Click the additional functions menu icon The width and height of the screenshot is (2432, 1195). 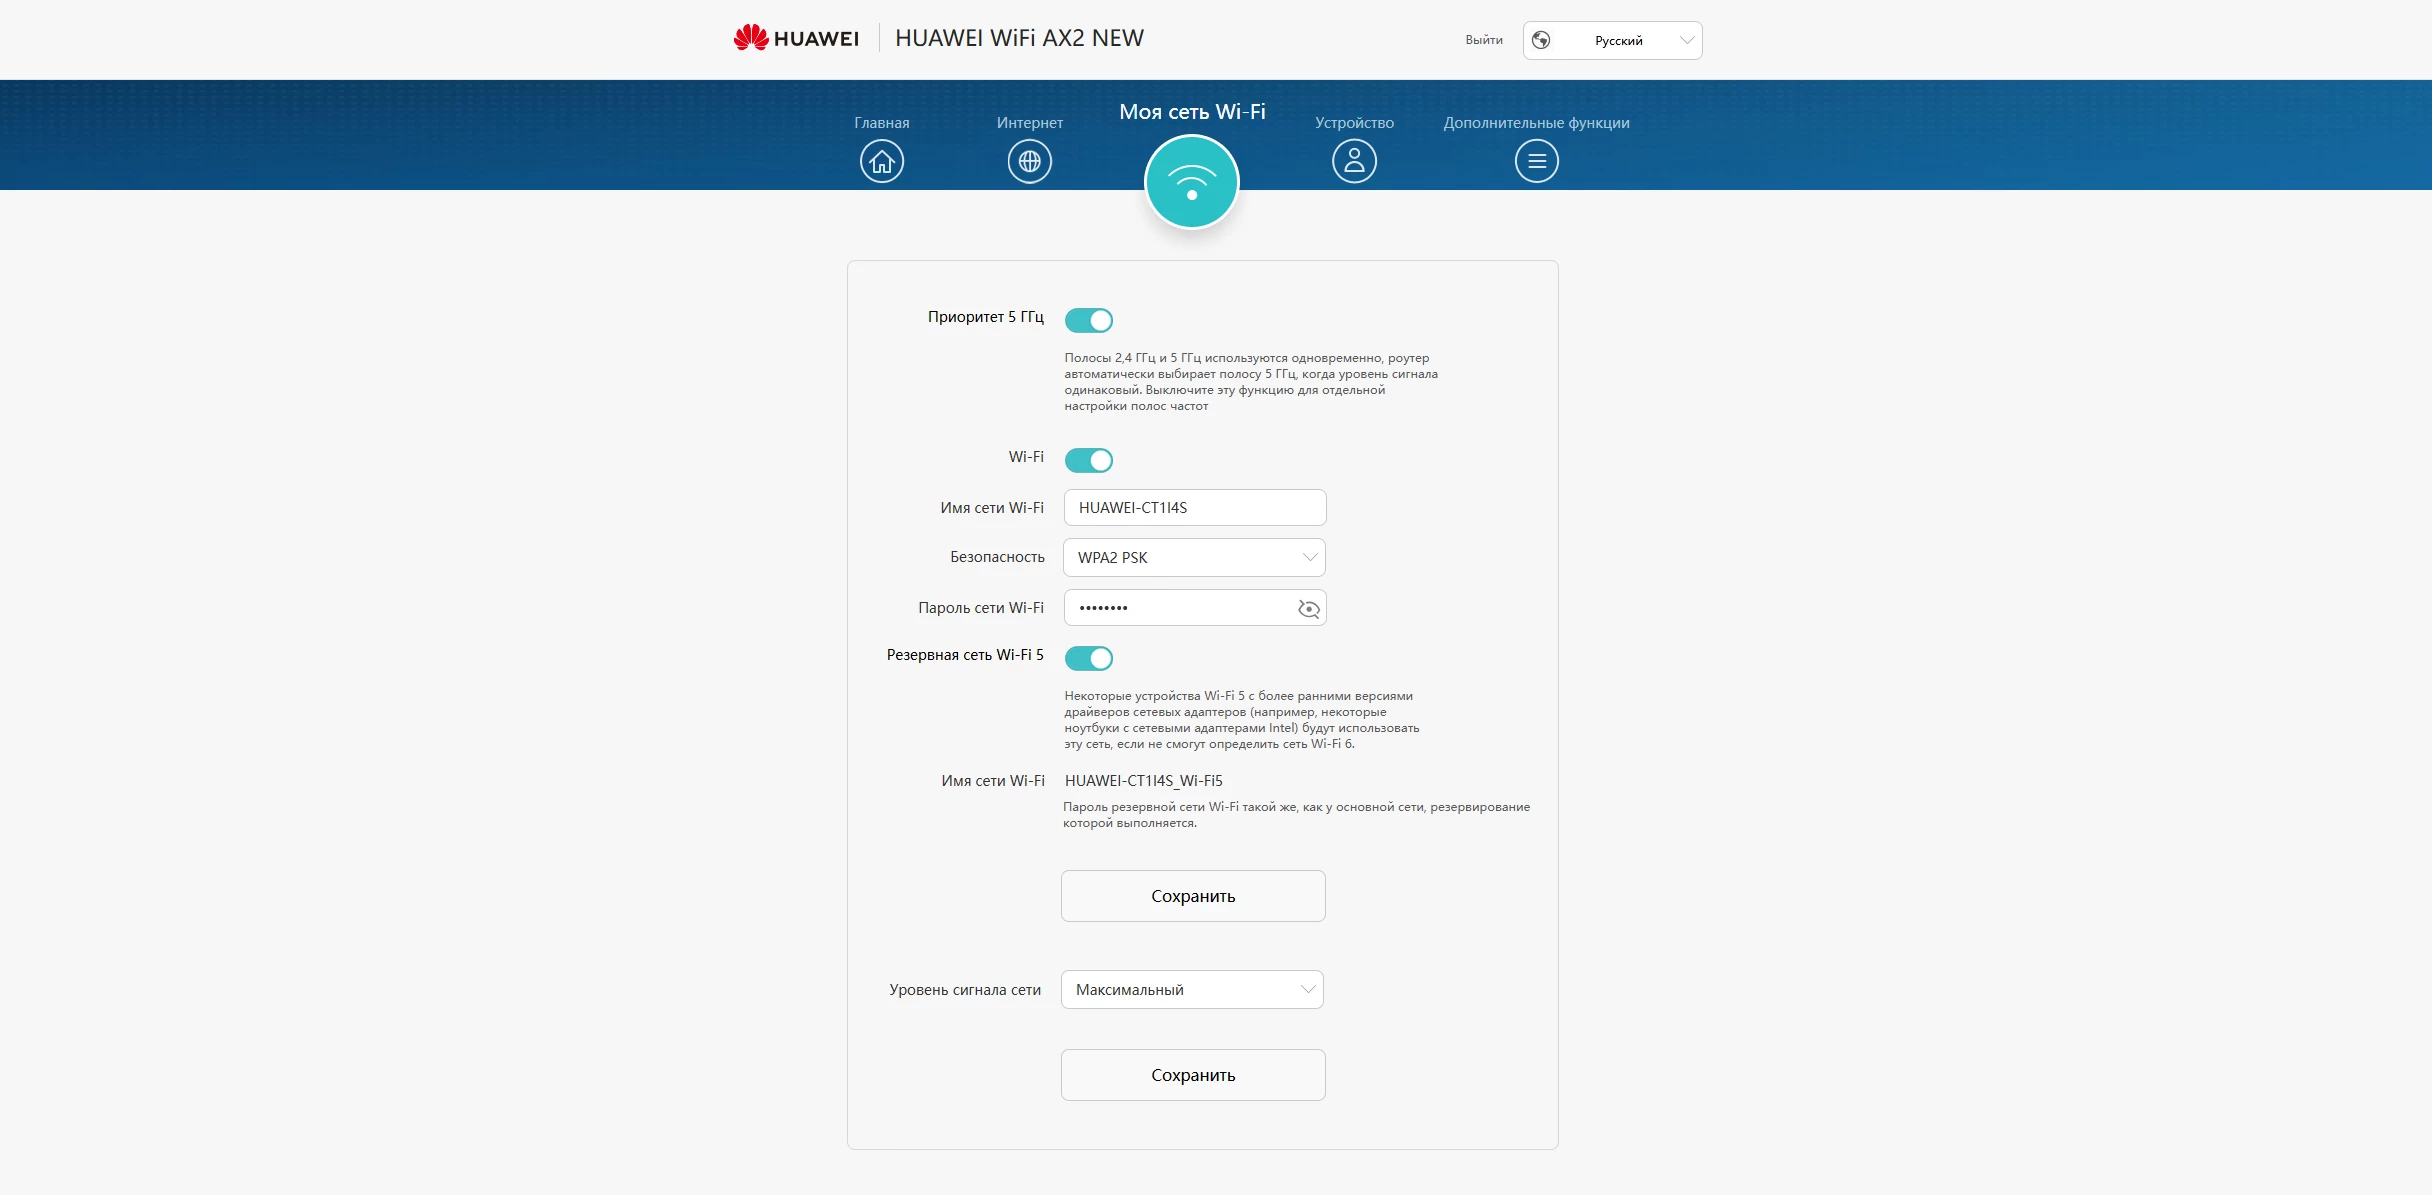pyautogui.click(x=1536, y=161)
